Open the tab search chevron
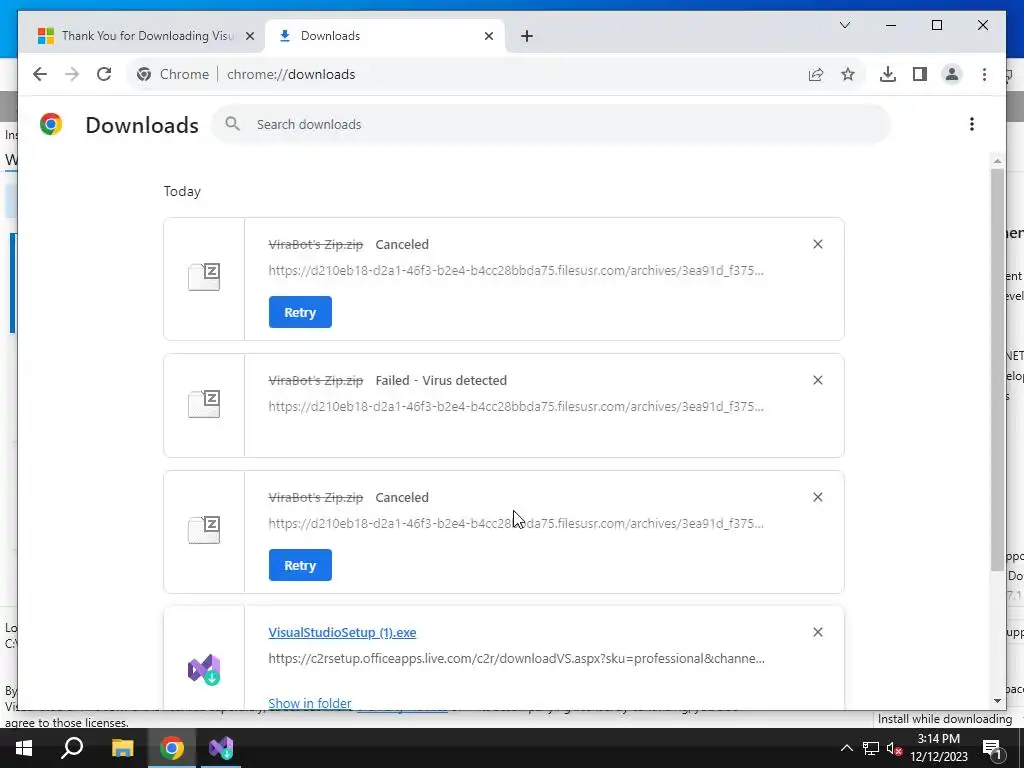The image size is (1024, 768). (844, 25)
